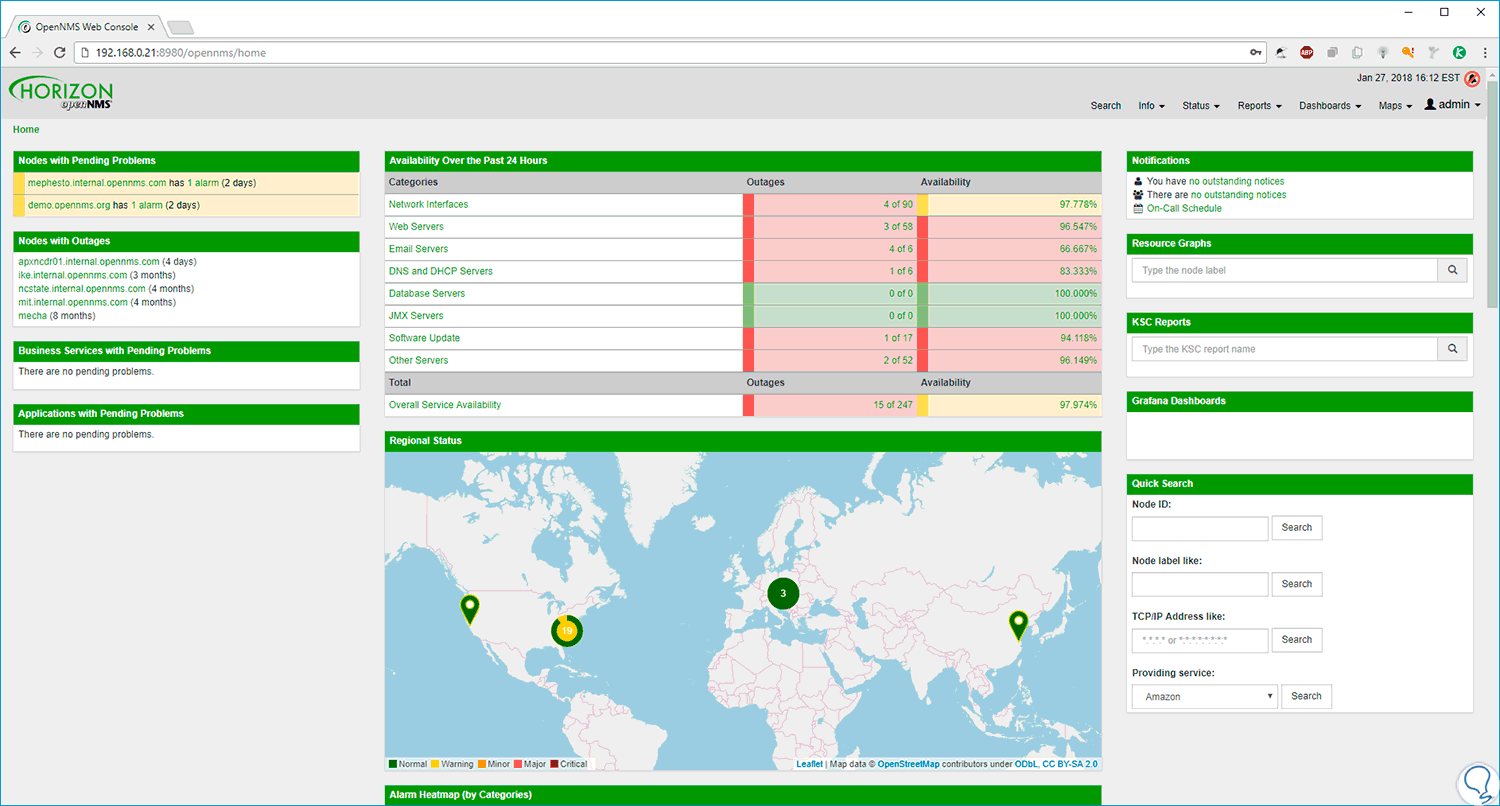Focus the Resource Graphs node label field
This screenshot has height=806, width=1500.
(x=1285, y=270)
